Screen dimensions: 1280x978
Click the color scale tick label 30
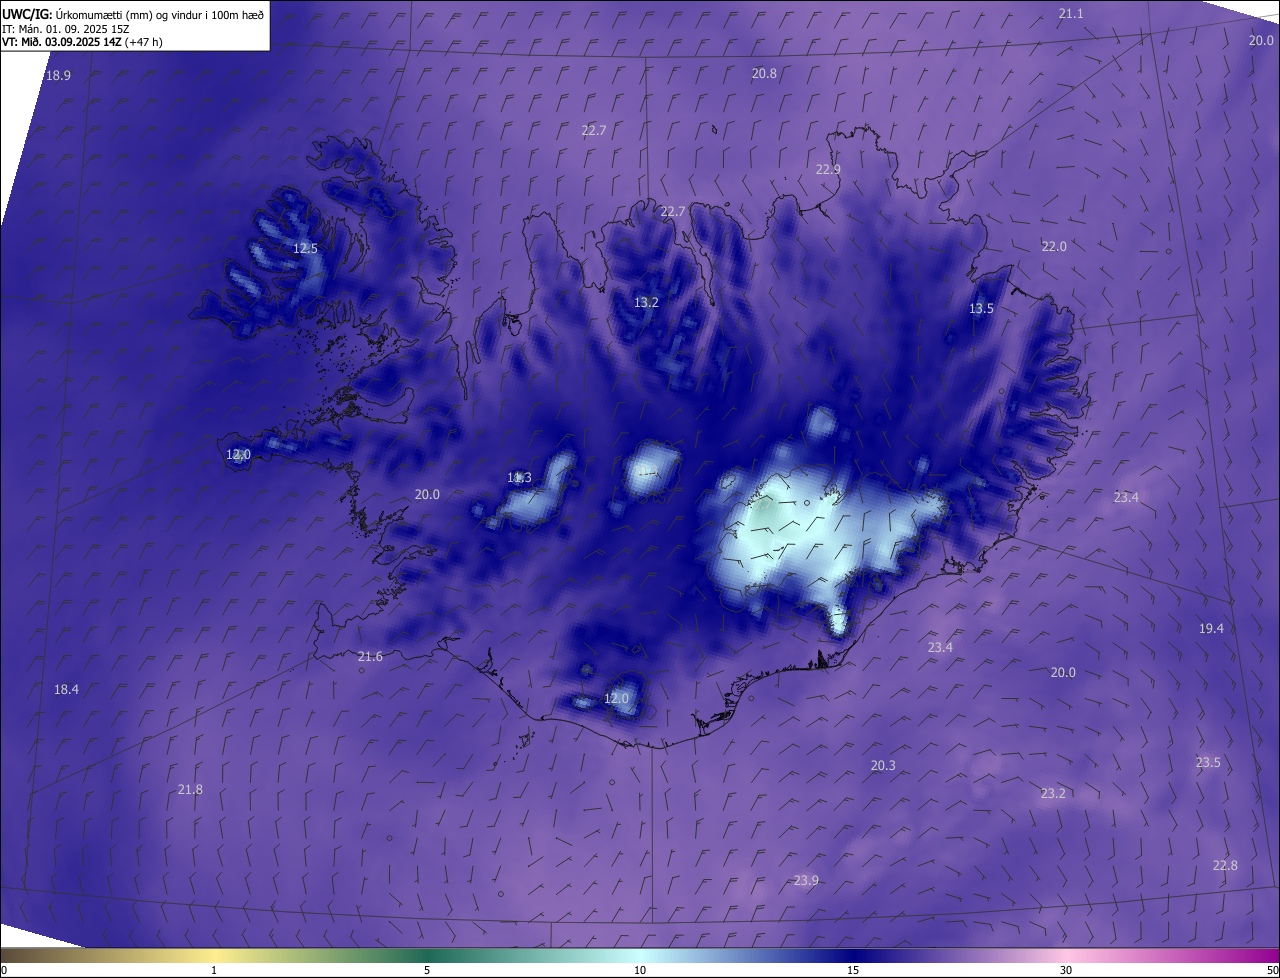tap(1066, 971)
